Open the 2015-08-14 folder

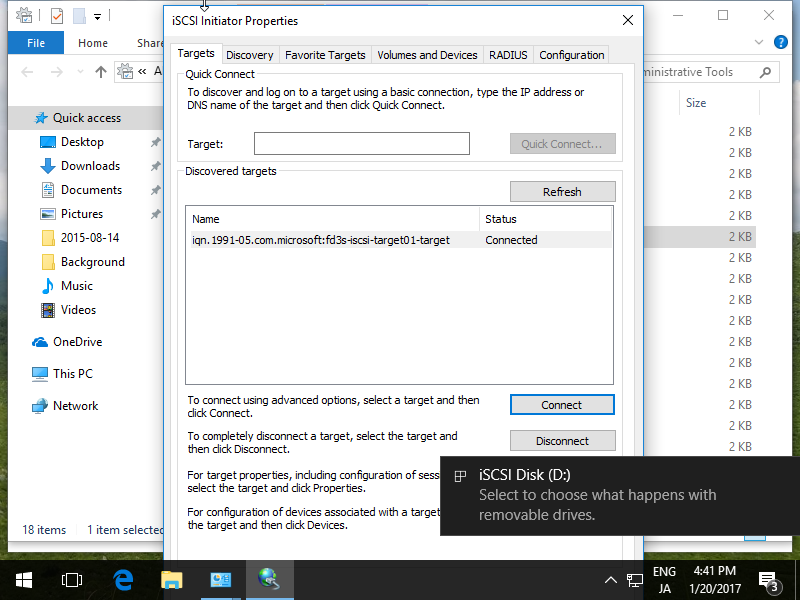[89, 238]
